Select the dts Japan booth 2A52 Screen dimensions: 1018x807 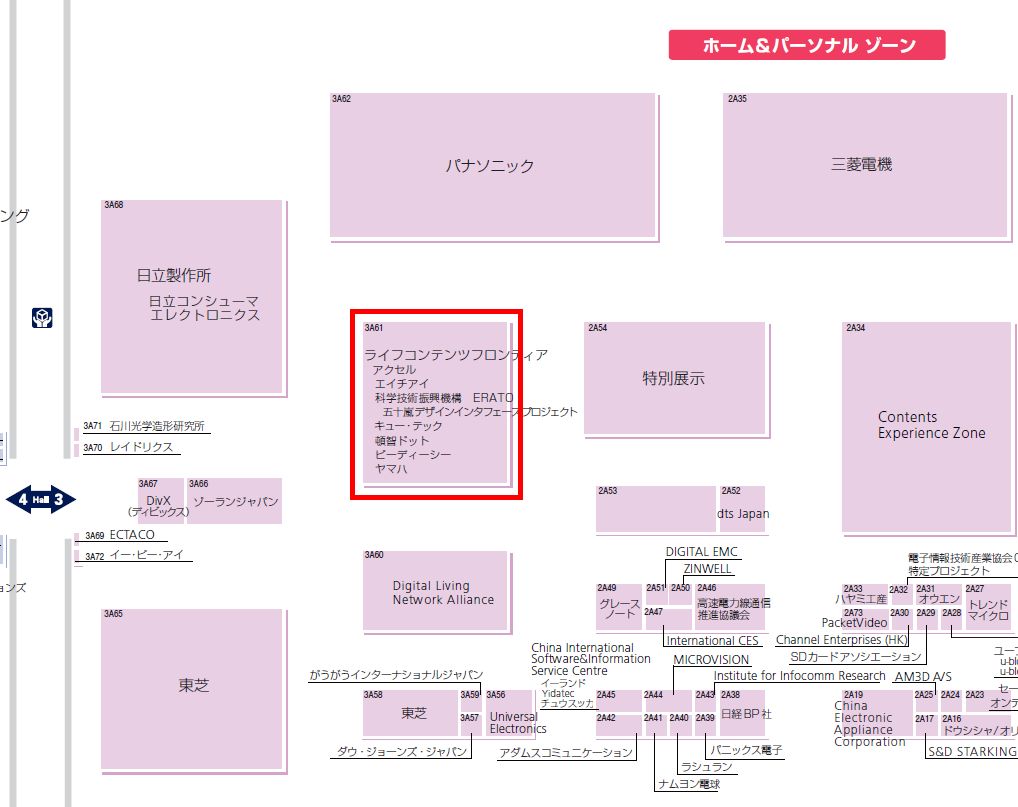[x=742, y=508]
